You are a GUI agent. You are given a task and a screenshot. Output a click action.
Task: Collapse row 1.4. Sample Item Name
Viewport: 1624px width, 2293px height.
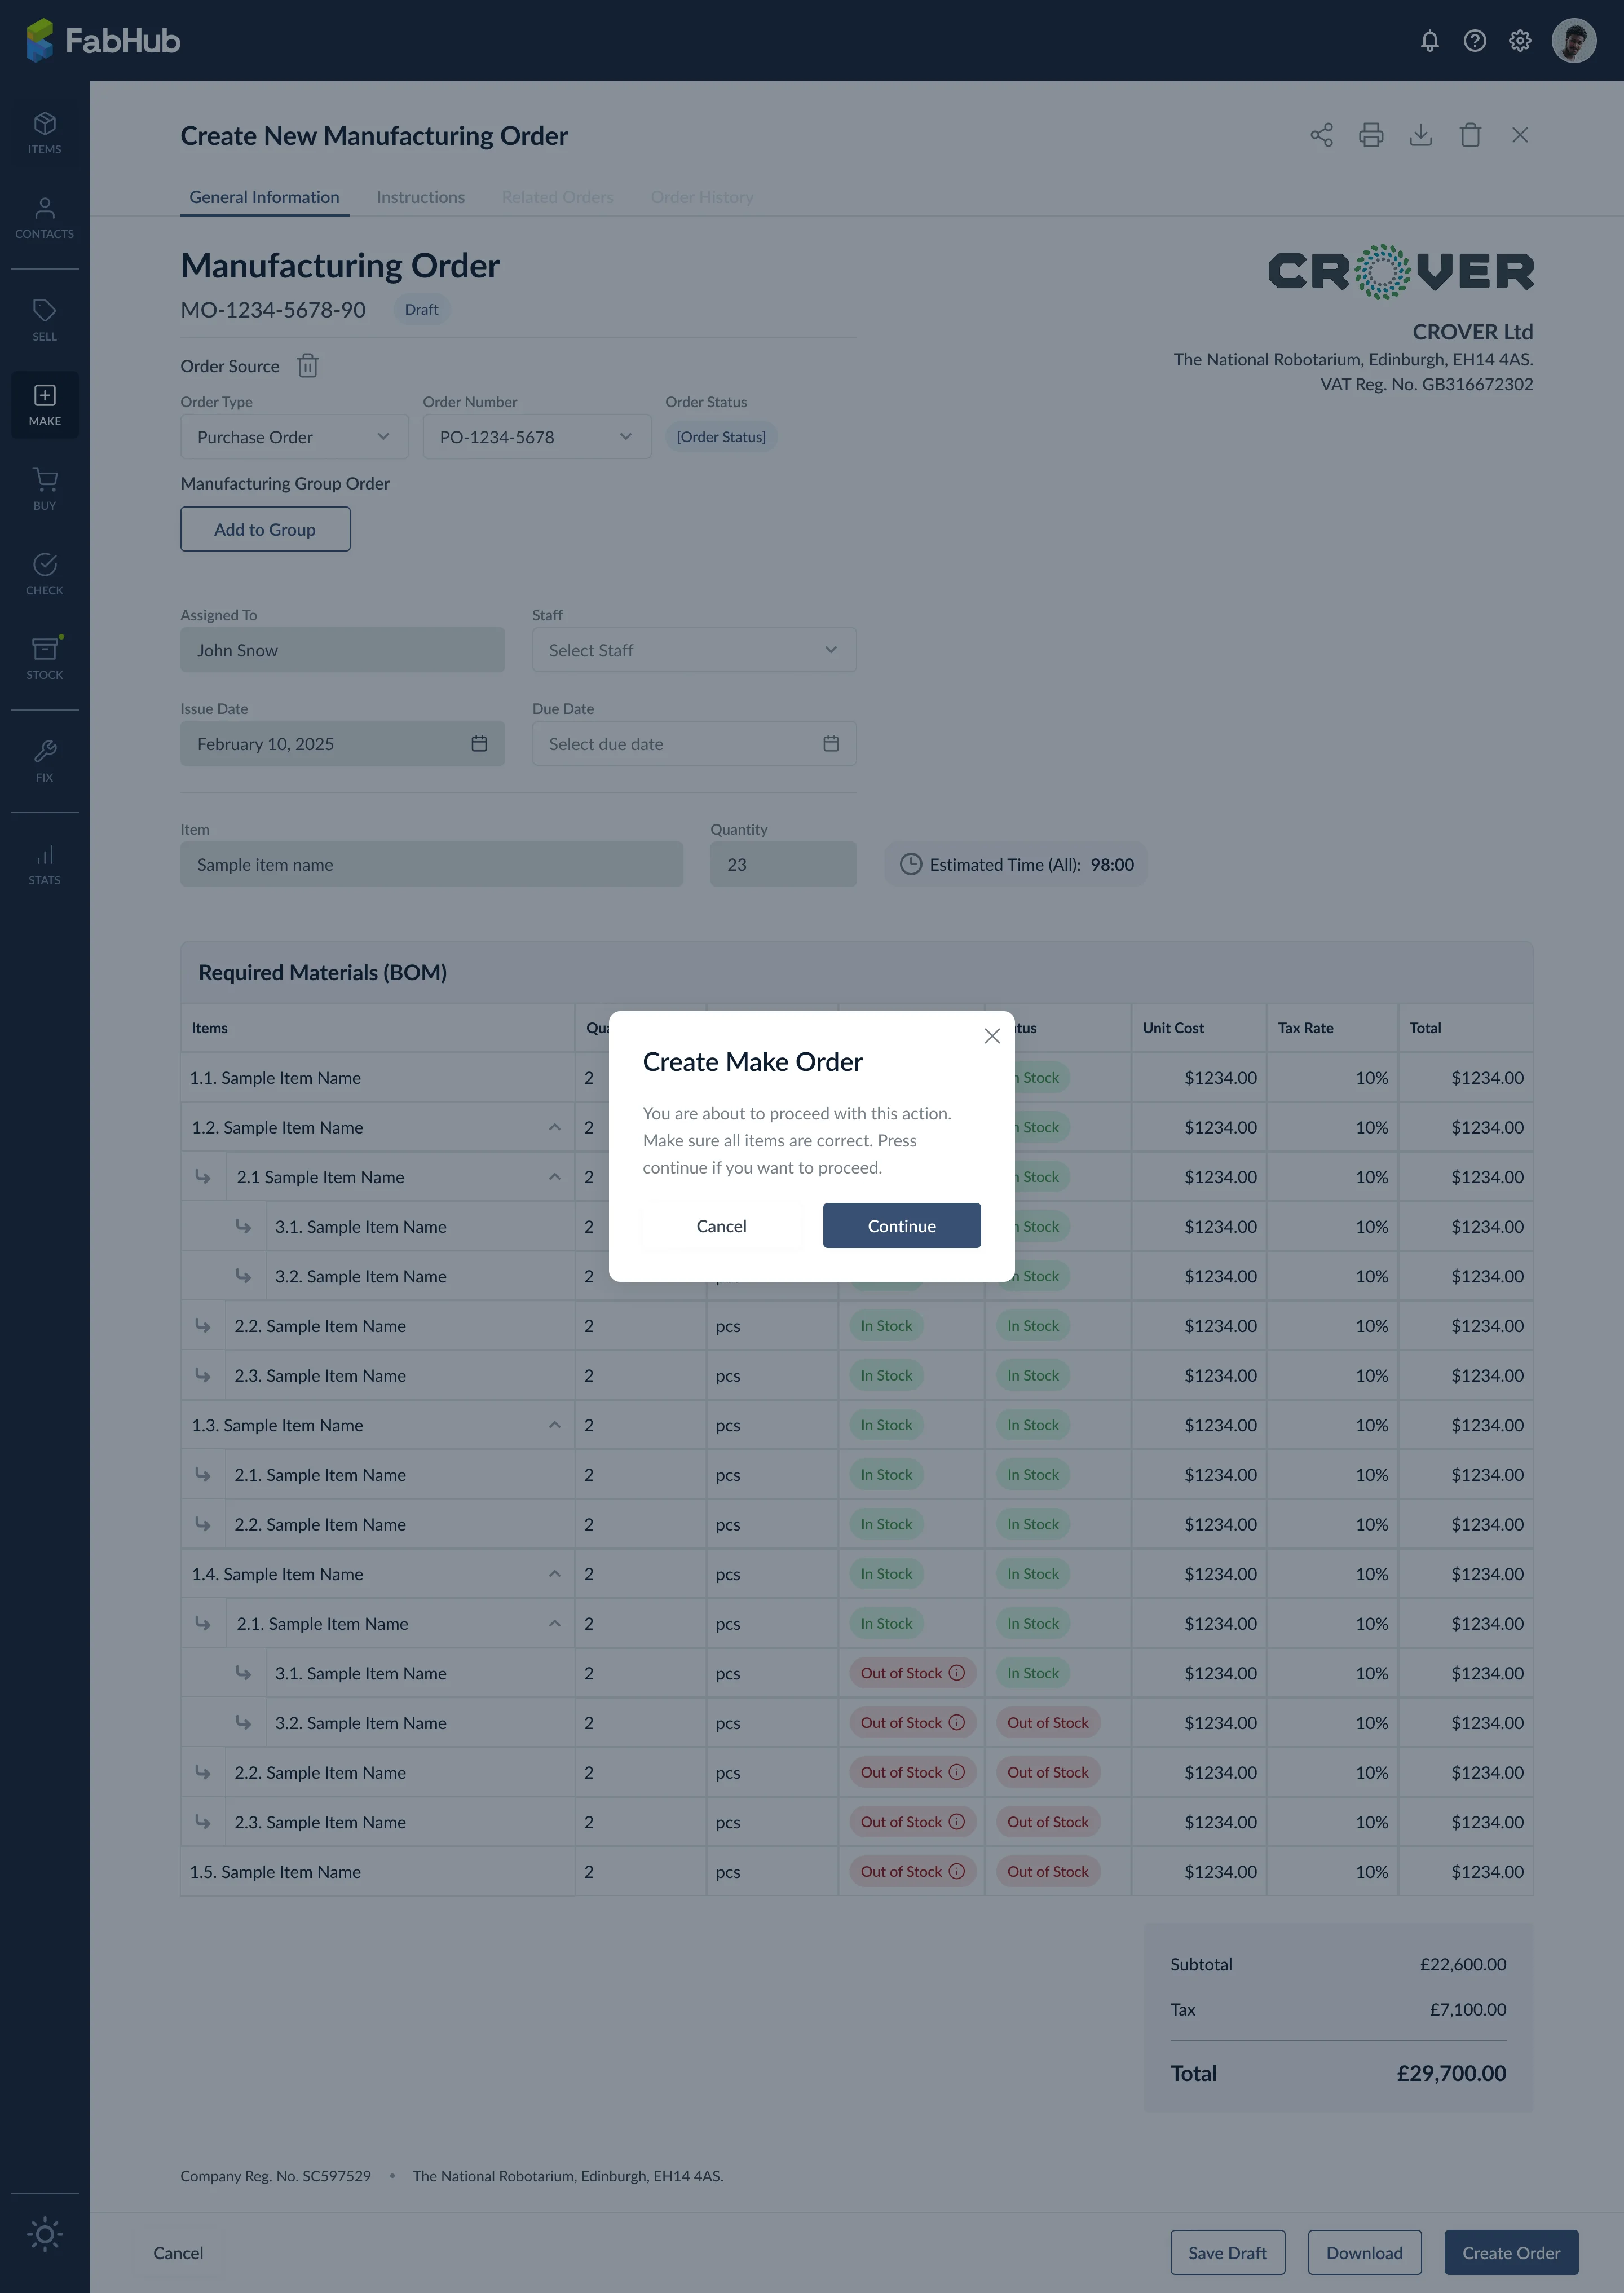[554, 1574]
